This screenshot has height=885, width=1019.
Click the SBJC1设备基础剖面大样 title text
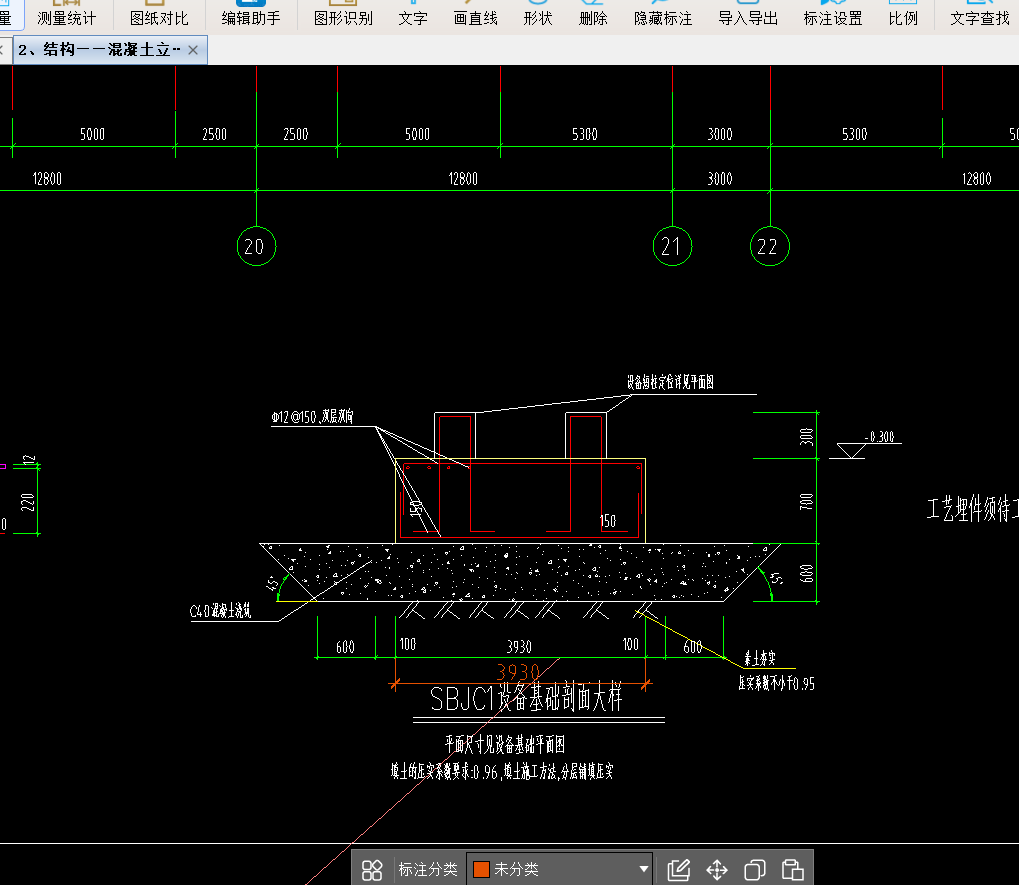point(526,699)
